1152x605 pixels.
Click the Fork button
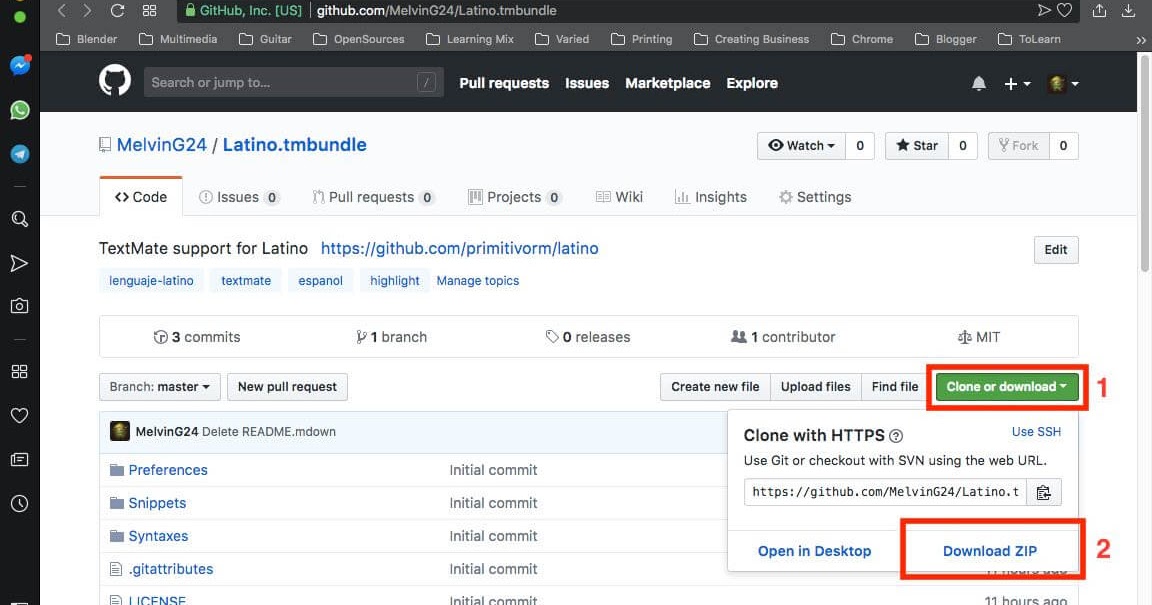[1018, 146]
